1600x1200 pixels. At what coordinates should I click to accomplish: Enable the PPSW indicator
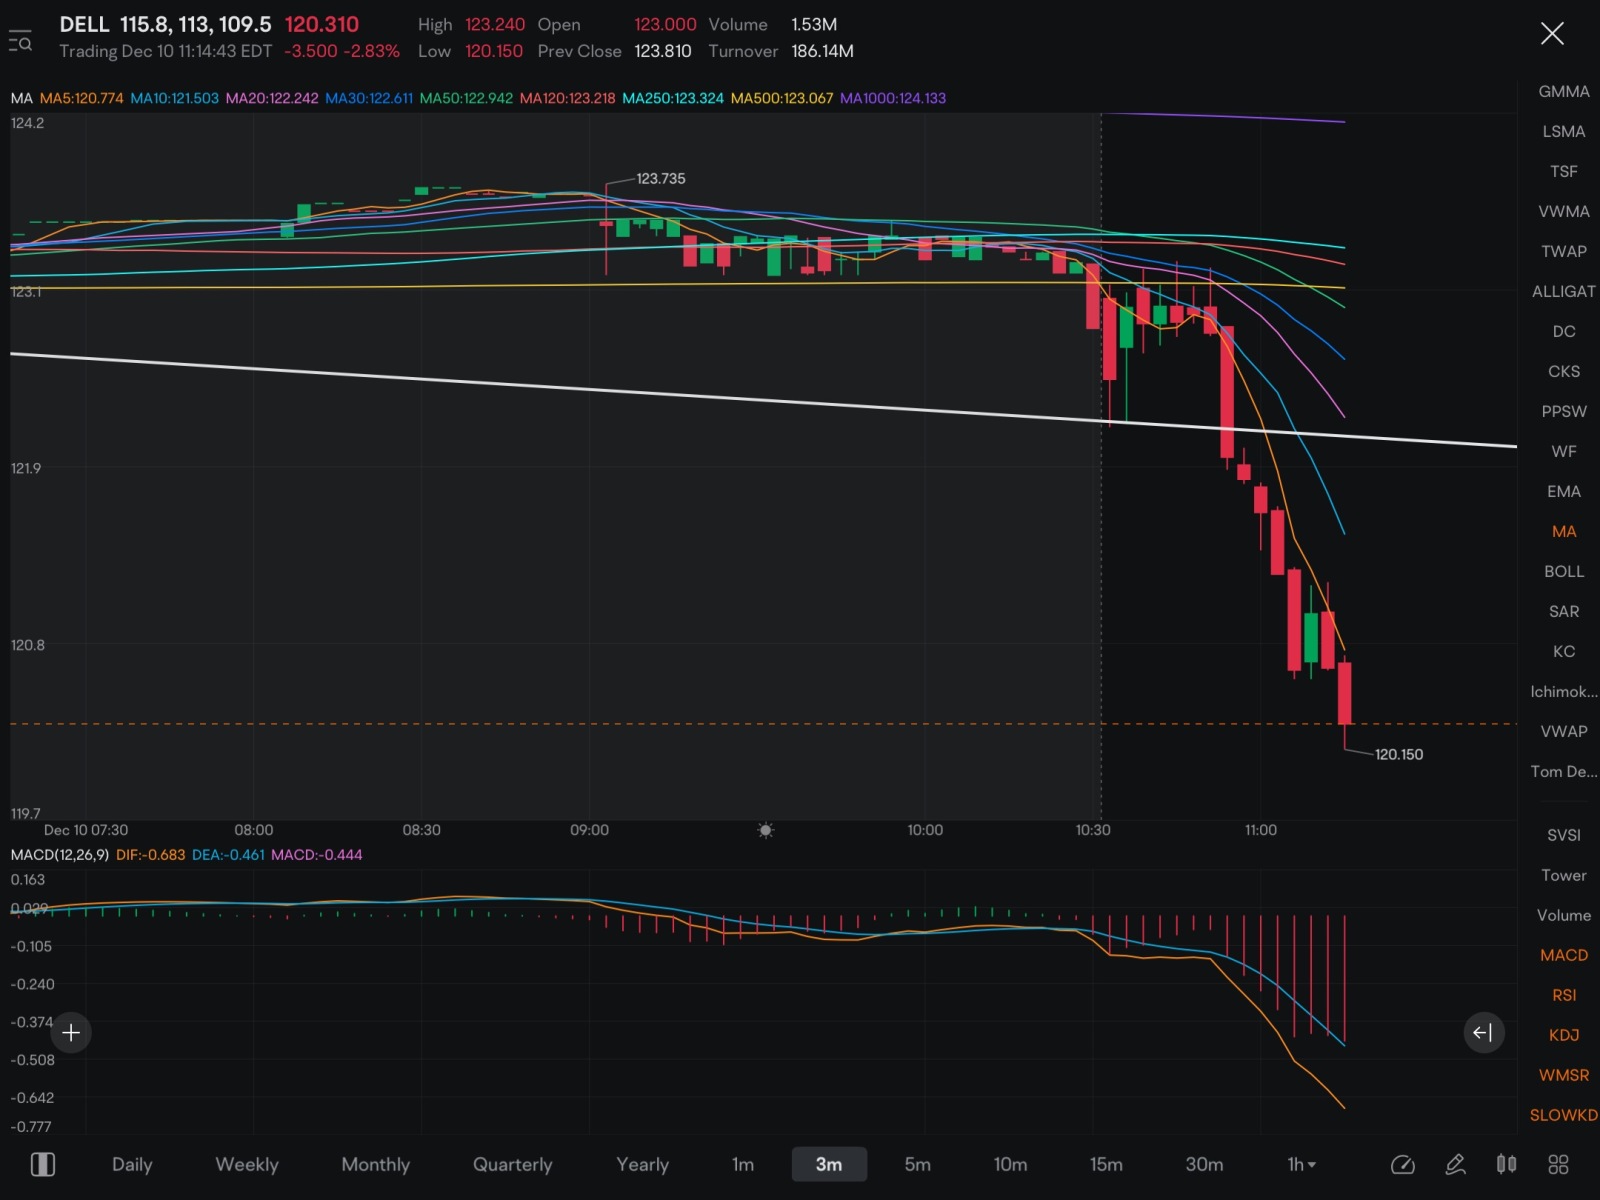coord(1564,411)
